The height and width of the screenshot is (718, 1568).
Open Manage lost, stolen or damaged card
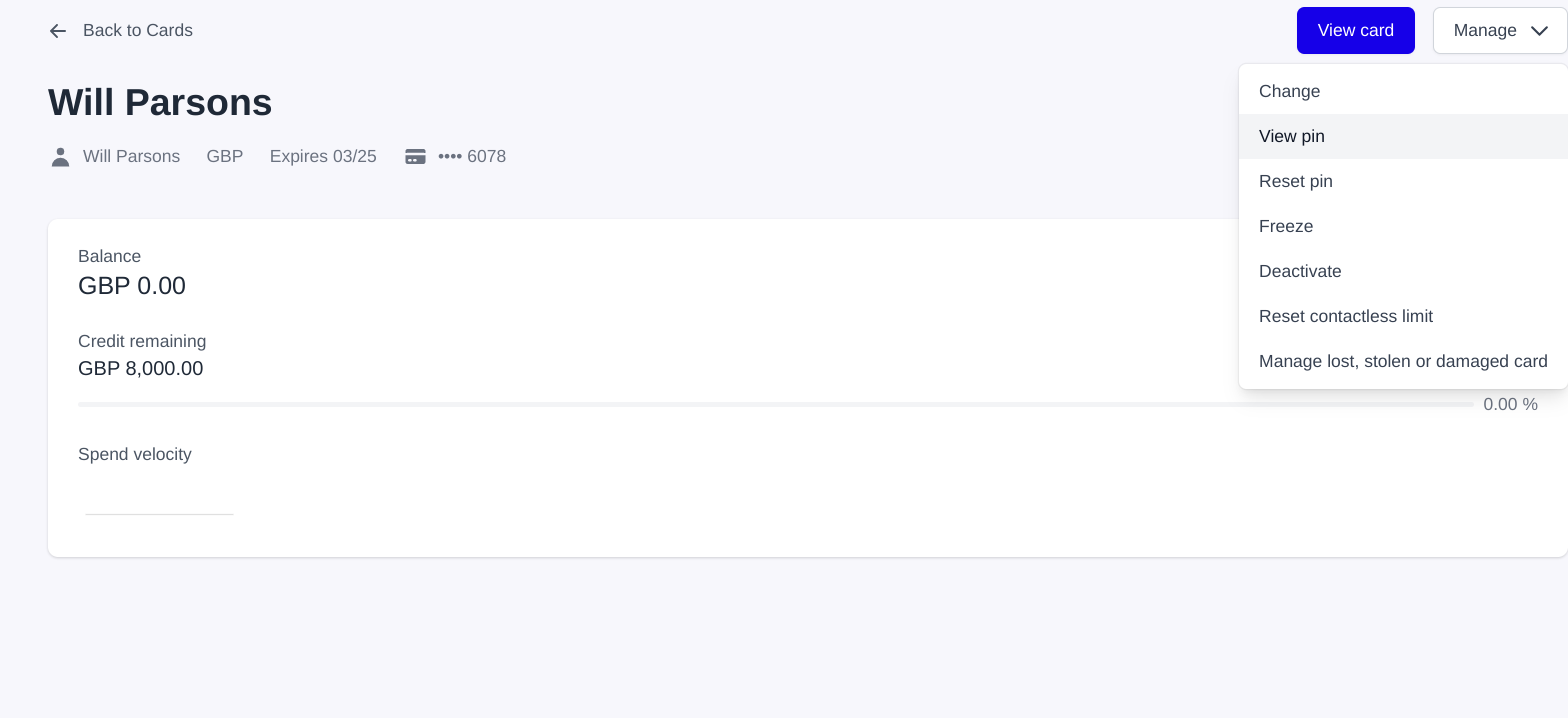(x=1402, y=361)
